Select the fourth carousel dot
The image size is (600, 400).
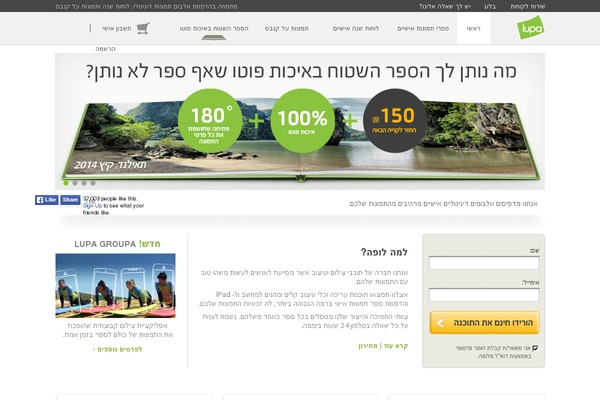(x=93, y=183)
